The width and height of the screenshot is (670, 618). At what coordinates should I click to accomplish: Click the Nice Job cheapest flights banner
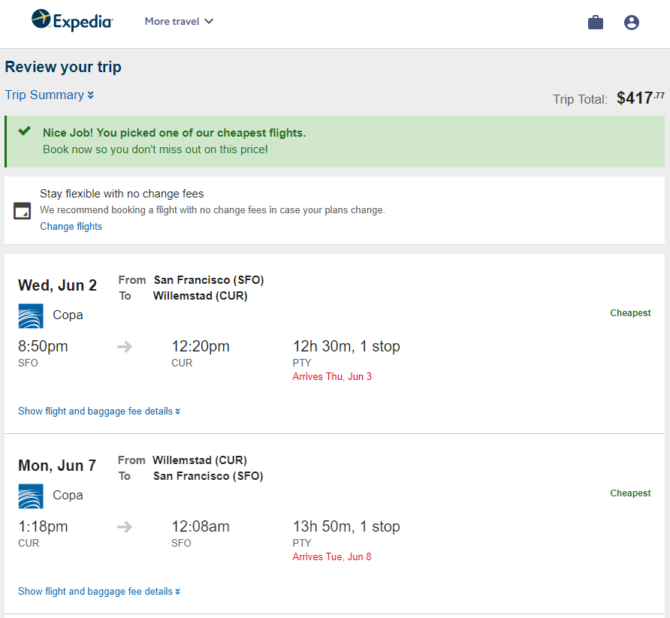tap(335, 141)
